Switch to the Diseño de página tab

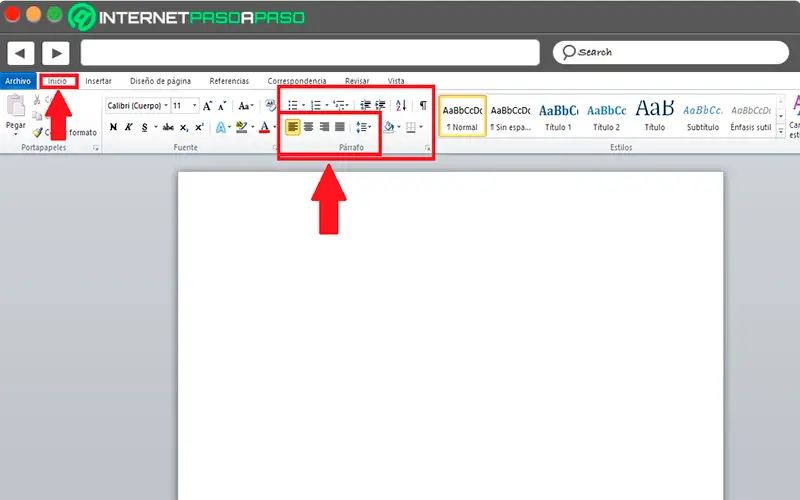pos(160,81)
